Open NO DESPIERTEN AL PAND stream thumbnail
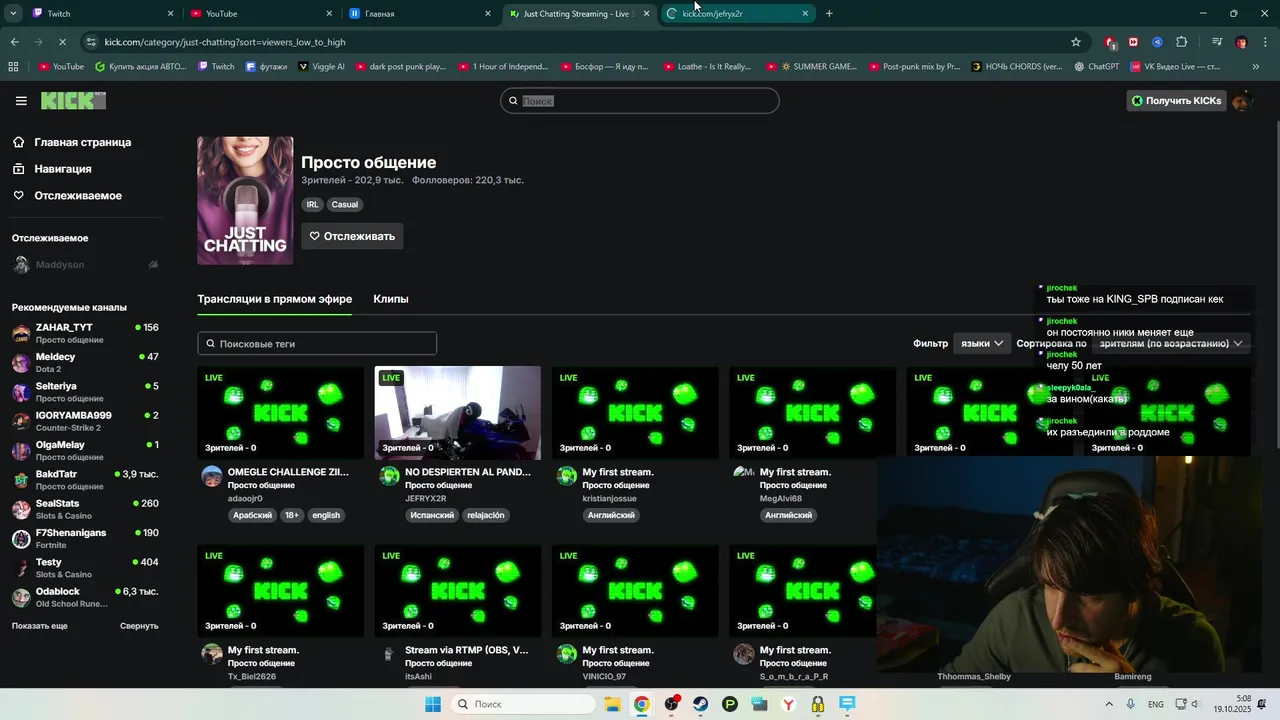 pyautogui.click(x=458, y=413)
